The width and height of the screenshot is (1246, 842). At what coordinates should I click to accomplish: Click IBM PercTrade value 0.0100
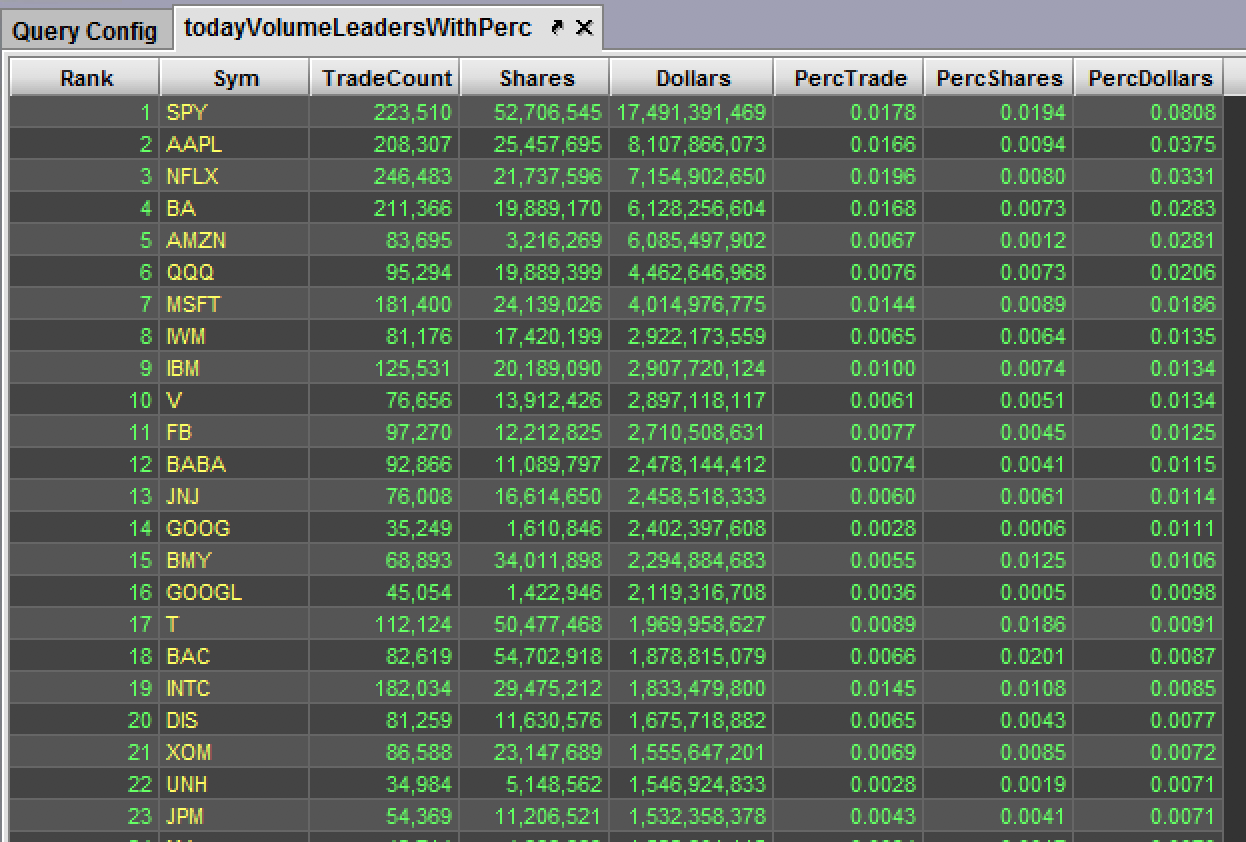[850, 368]
